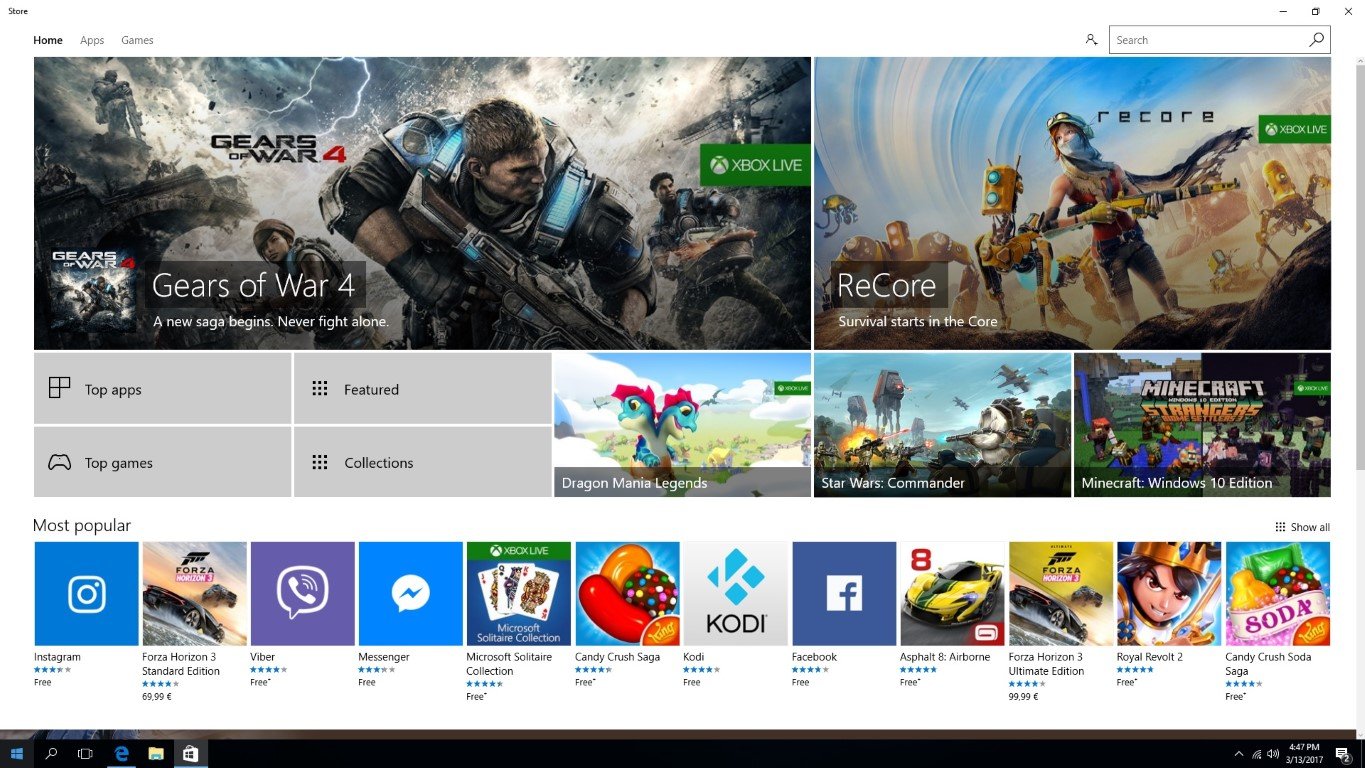Click the 99,99 € price
The width and height of the screenshot is (1365, 768).
(1023, 697)
